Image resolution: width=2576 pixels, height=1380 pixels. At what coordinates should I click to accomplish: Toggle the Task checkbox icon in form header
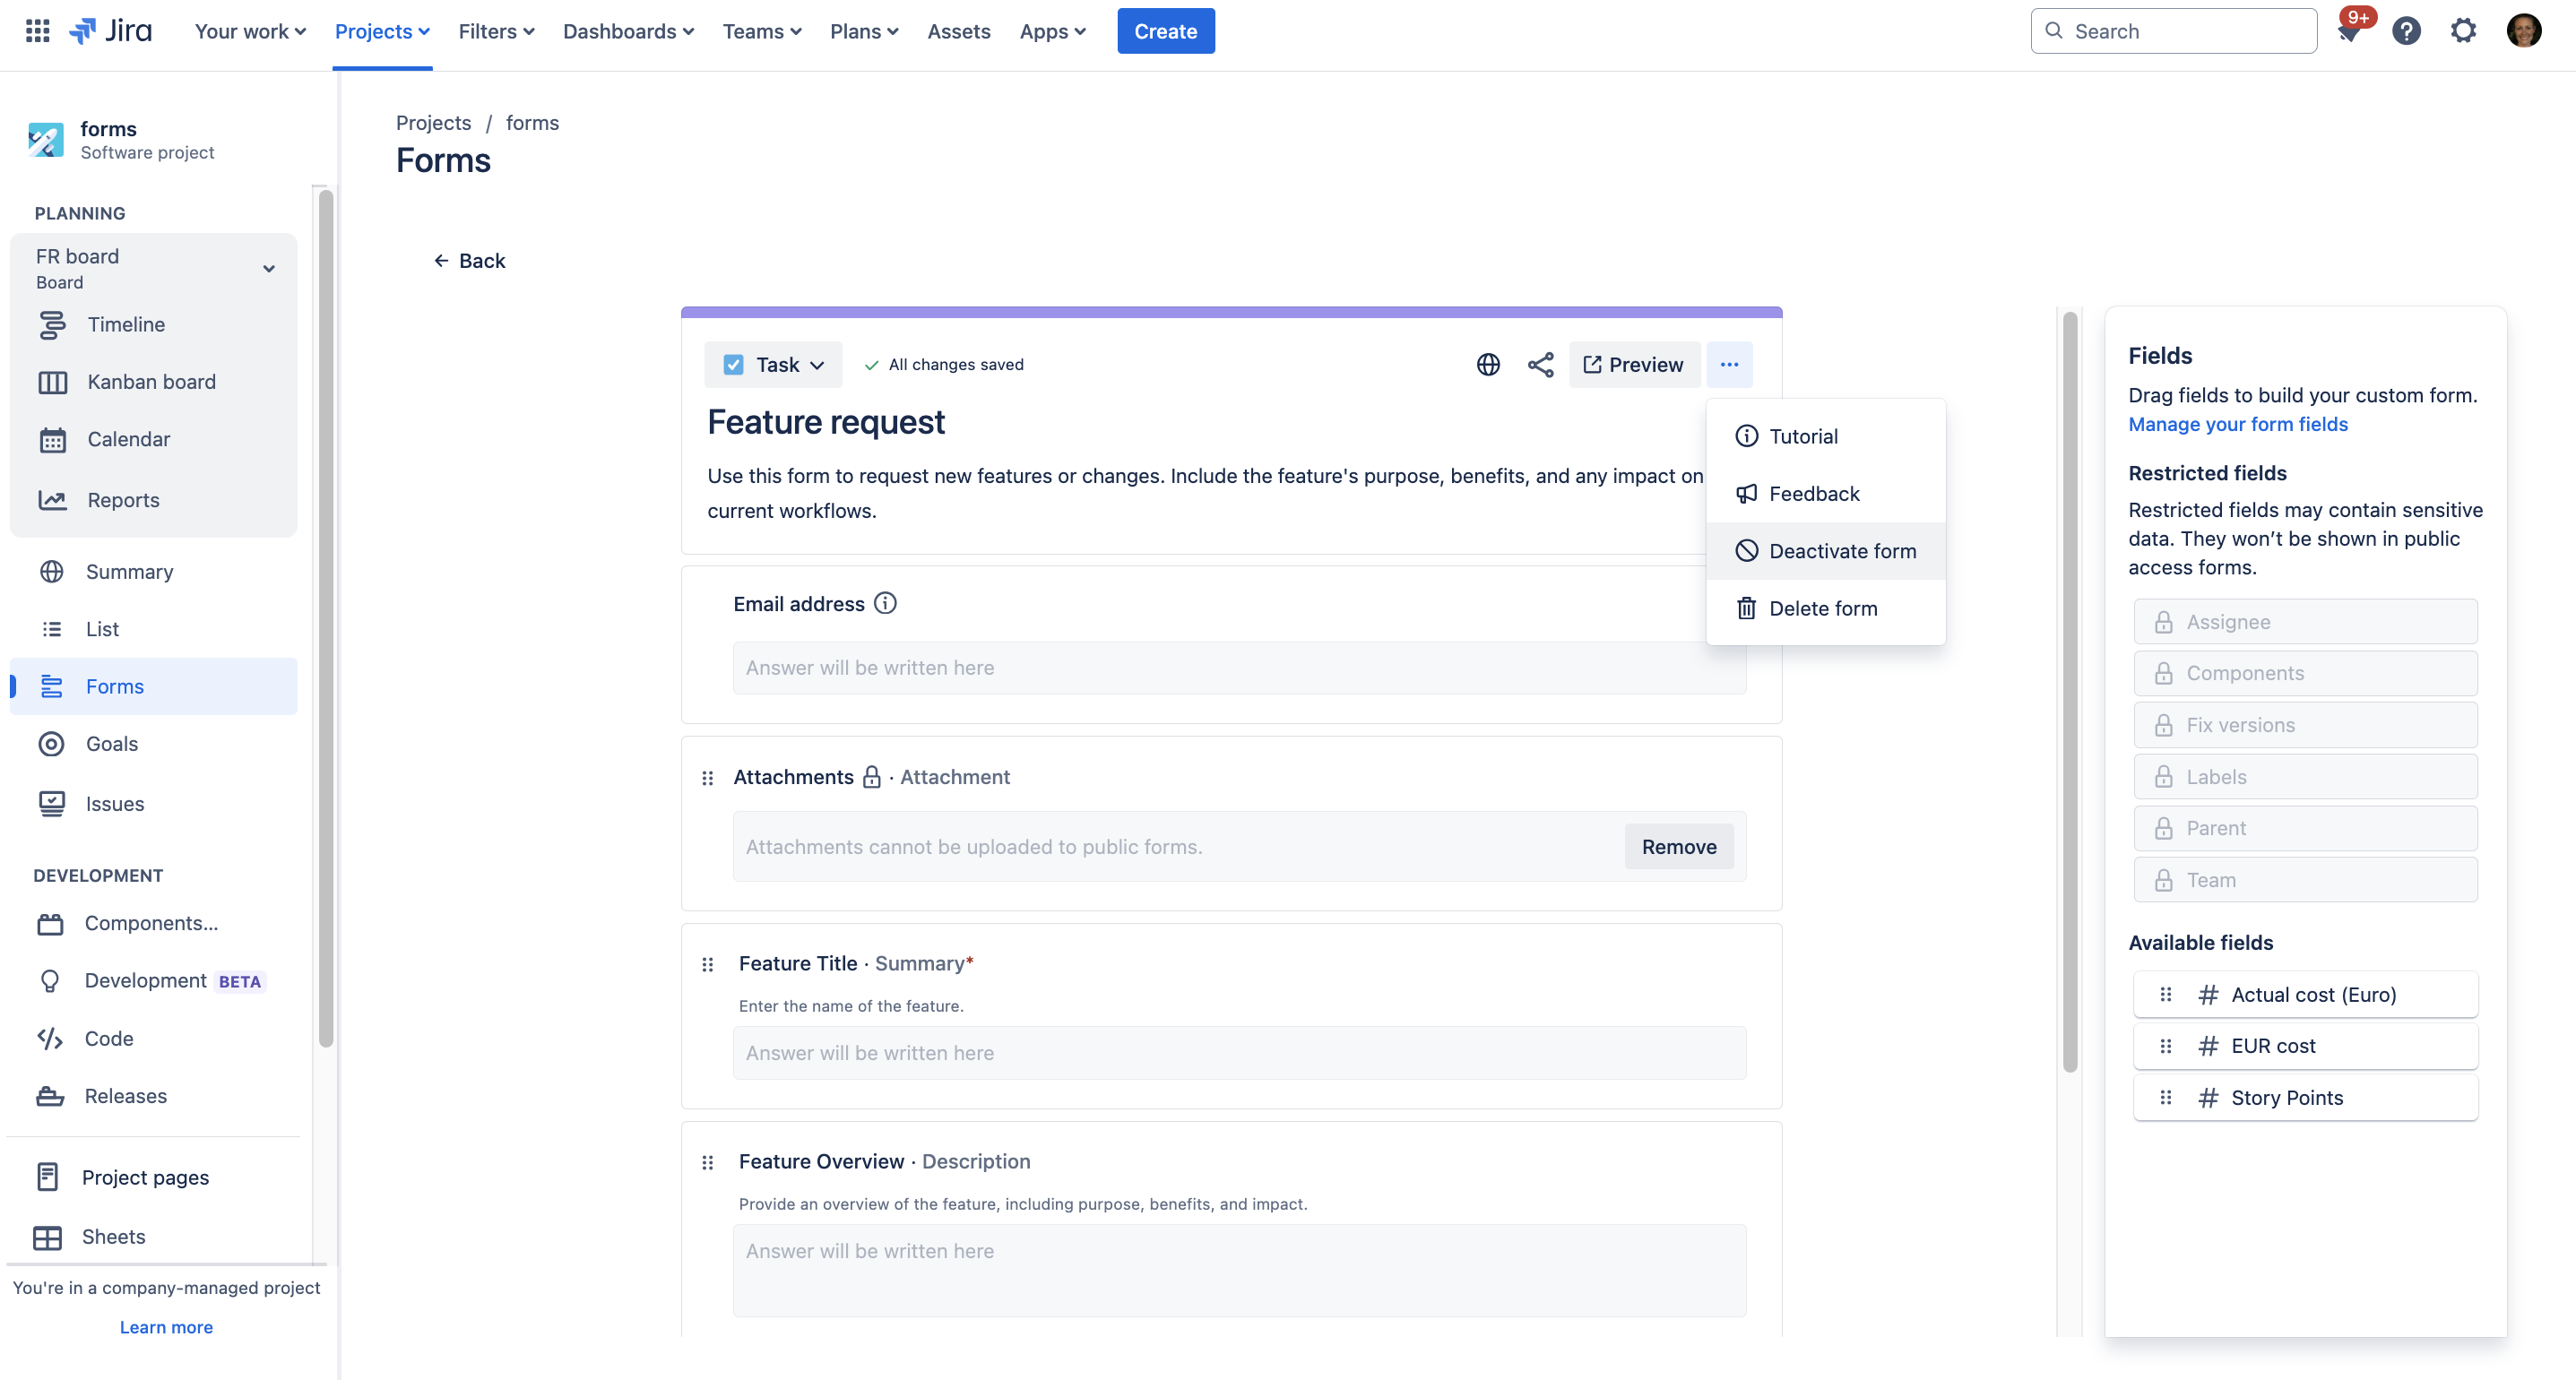point(733,364)
